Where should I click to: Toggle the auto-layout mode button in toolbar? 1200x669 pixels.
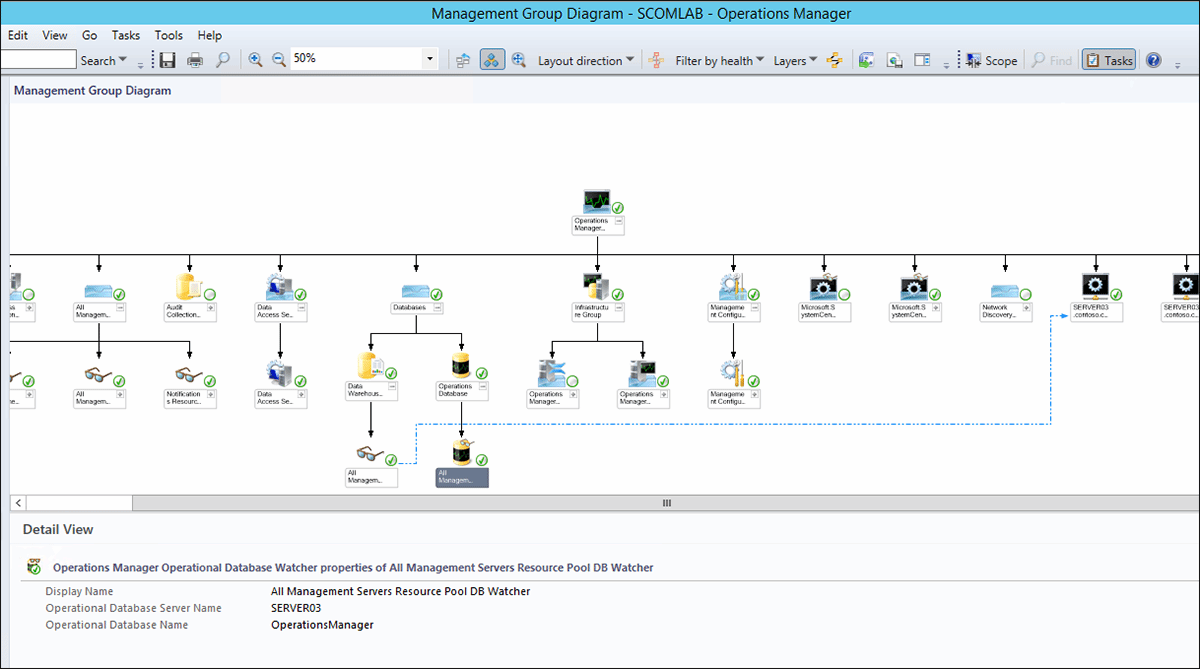pyautogui.click(x=491, y=60)
